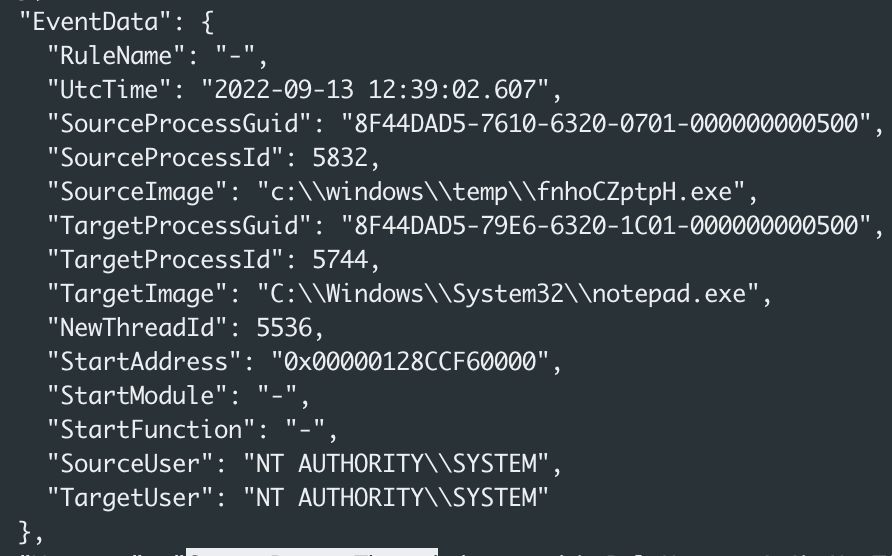Click the fnhoCZptpH.exe source image path
This screenshot has width=892, height=556.
point(501,192)
